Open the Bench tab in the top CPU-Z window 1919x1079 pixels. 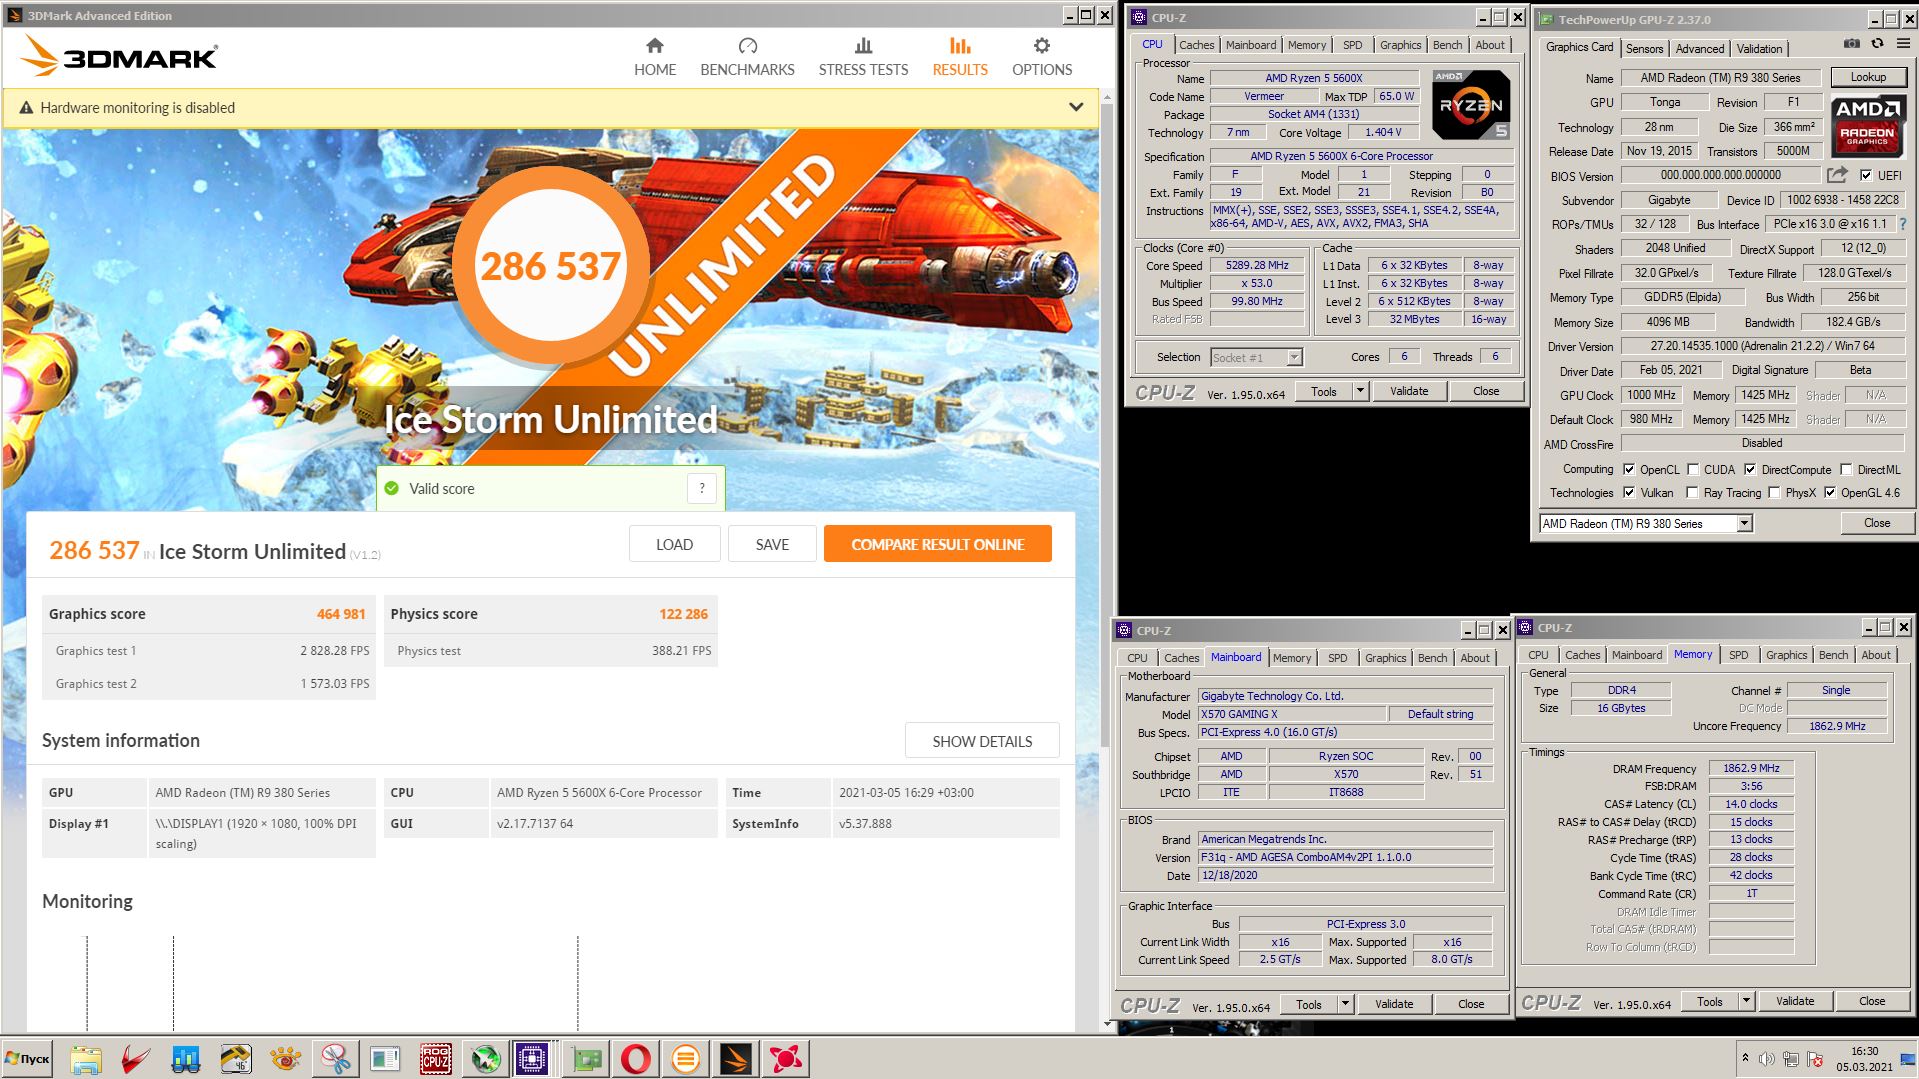[1447, 45]
